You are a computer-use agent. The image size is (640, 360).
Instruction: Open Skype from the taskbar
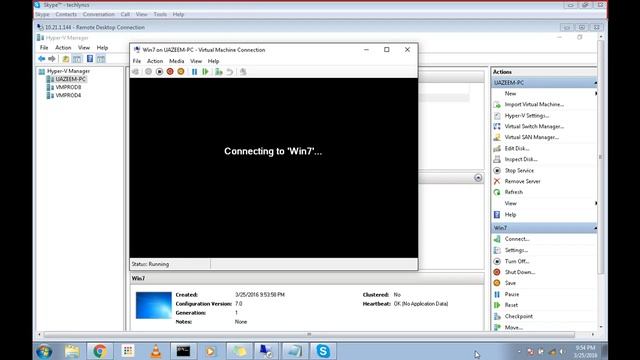pos(323,351)
